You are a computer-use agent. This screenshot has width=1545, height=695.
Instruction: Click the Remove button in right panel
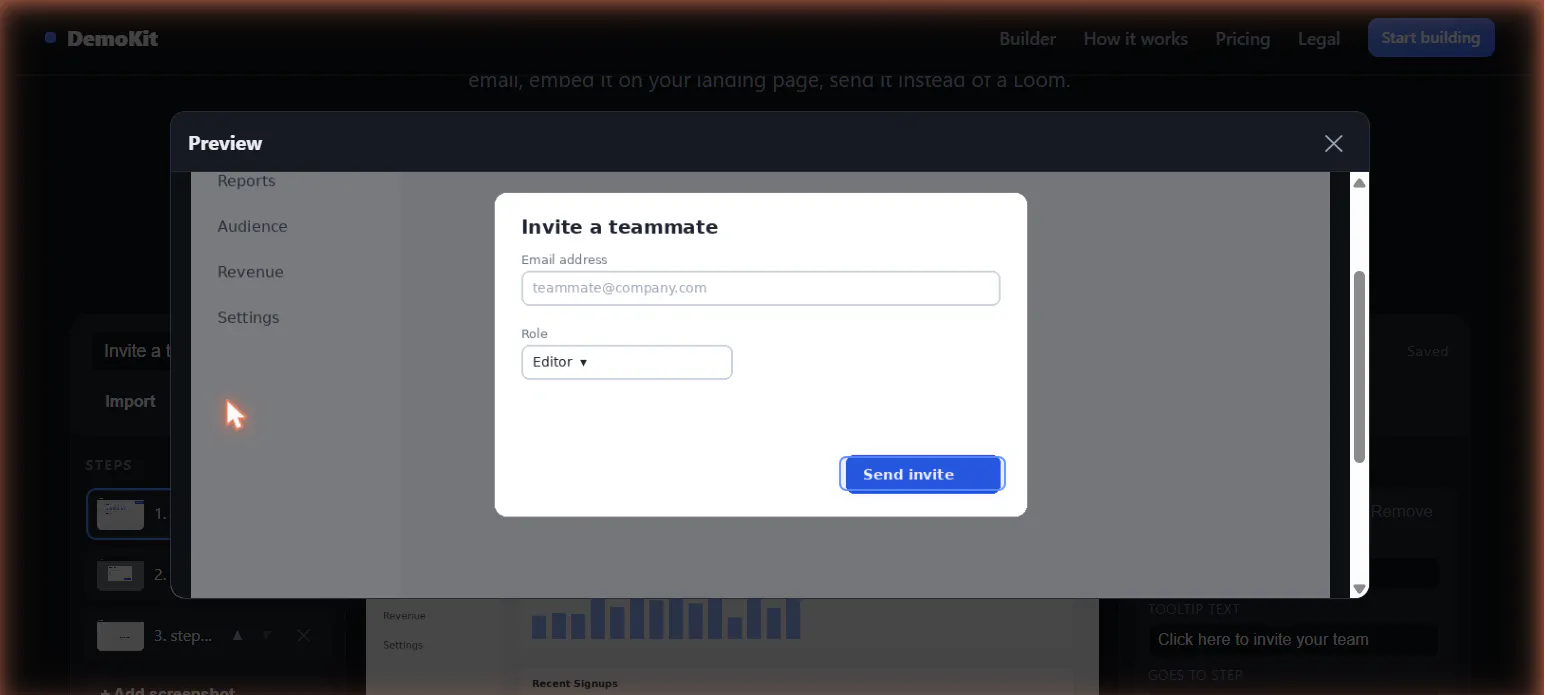tap(1401, 511)
